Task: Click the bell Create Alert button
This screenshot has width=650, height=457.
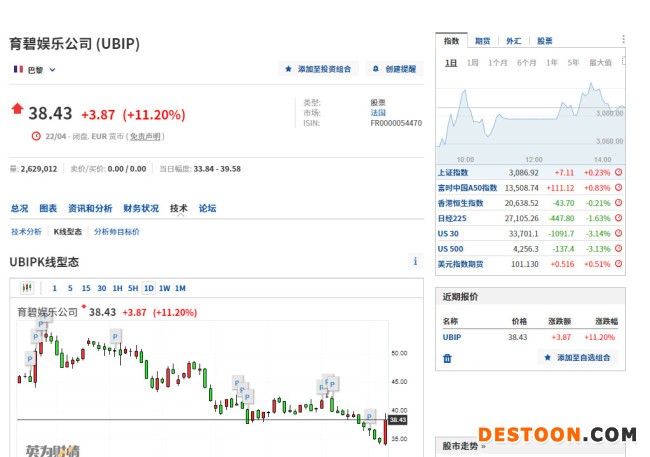Action: [395, 69]
